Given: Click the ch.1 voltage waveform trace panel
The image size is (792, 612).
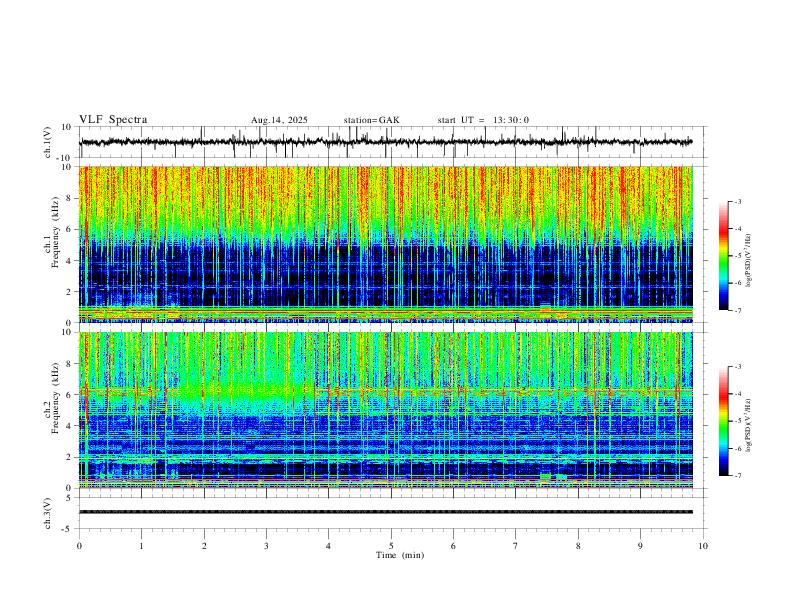Looking at the screenshot, I should [x=393, y=142].
